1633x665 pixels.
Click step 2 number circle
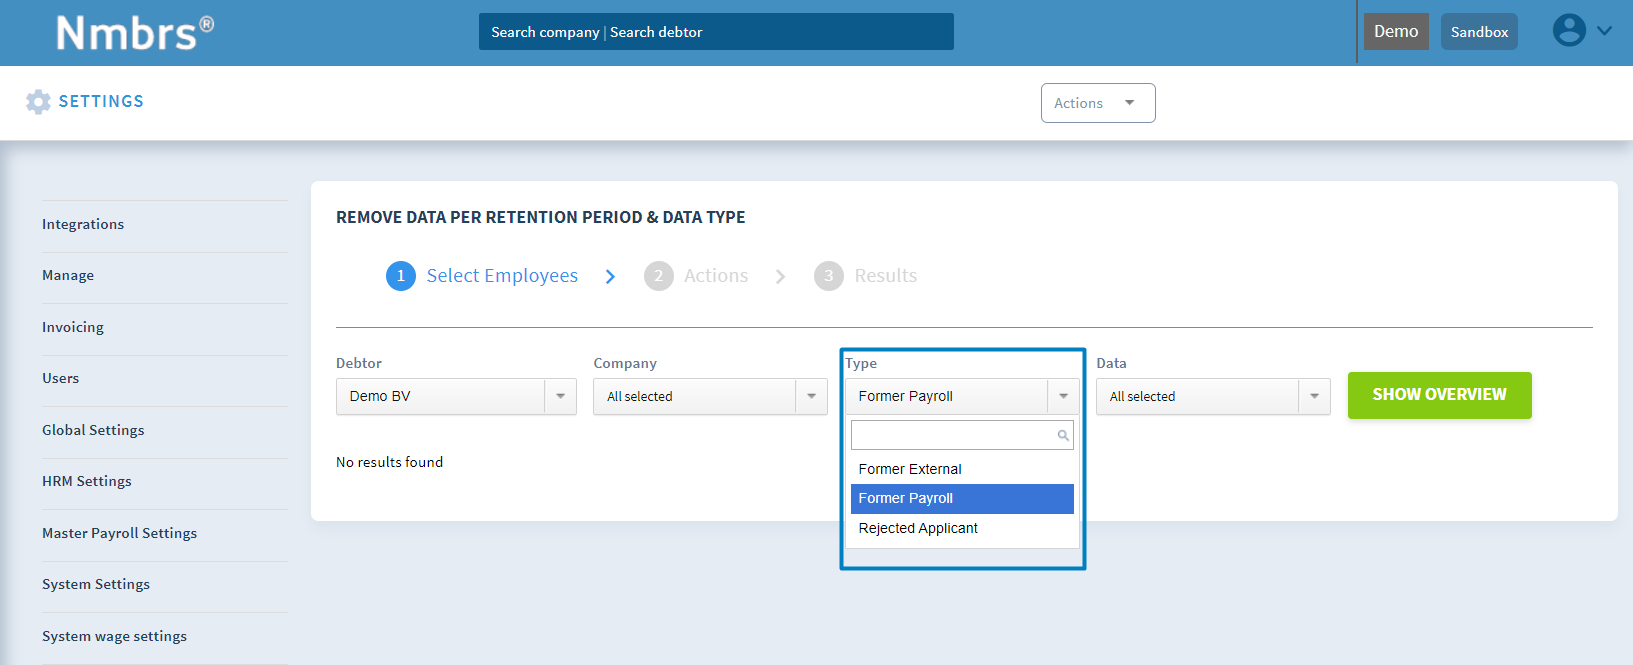658,276
